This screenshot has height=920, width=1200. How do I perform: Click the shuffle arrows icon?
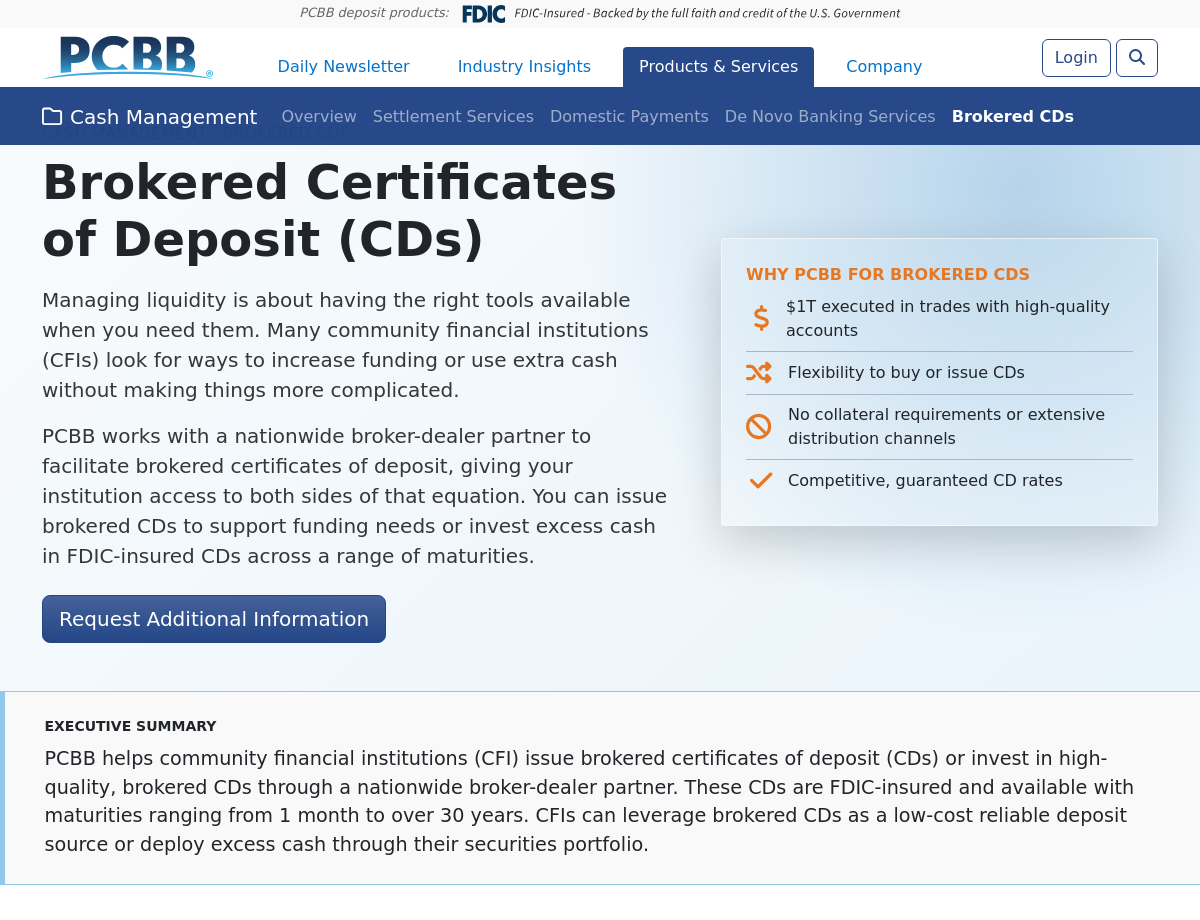pyautogui.click(x=759, y=373)
